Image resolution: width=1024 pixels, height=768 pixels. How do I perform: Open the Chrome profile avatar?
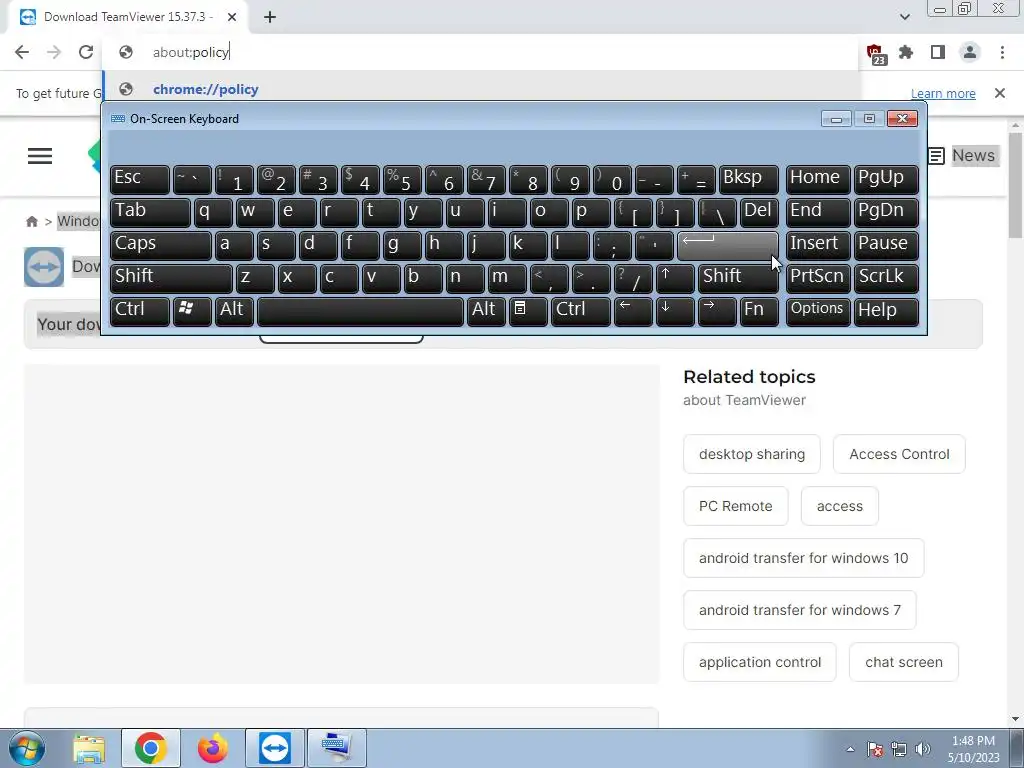click(x=970, y=52)
